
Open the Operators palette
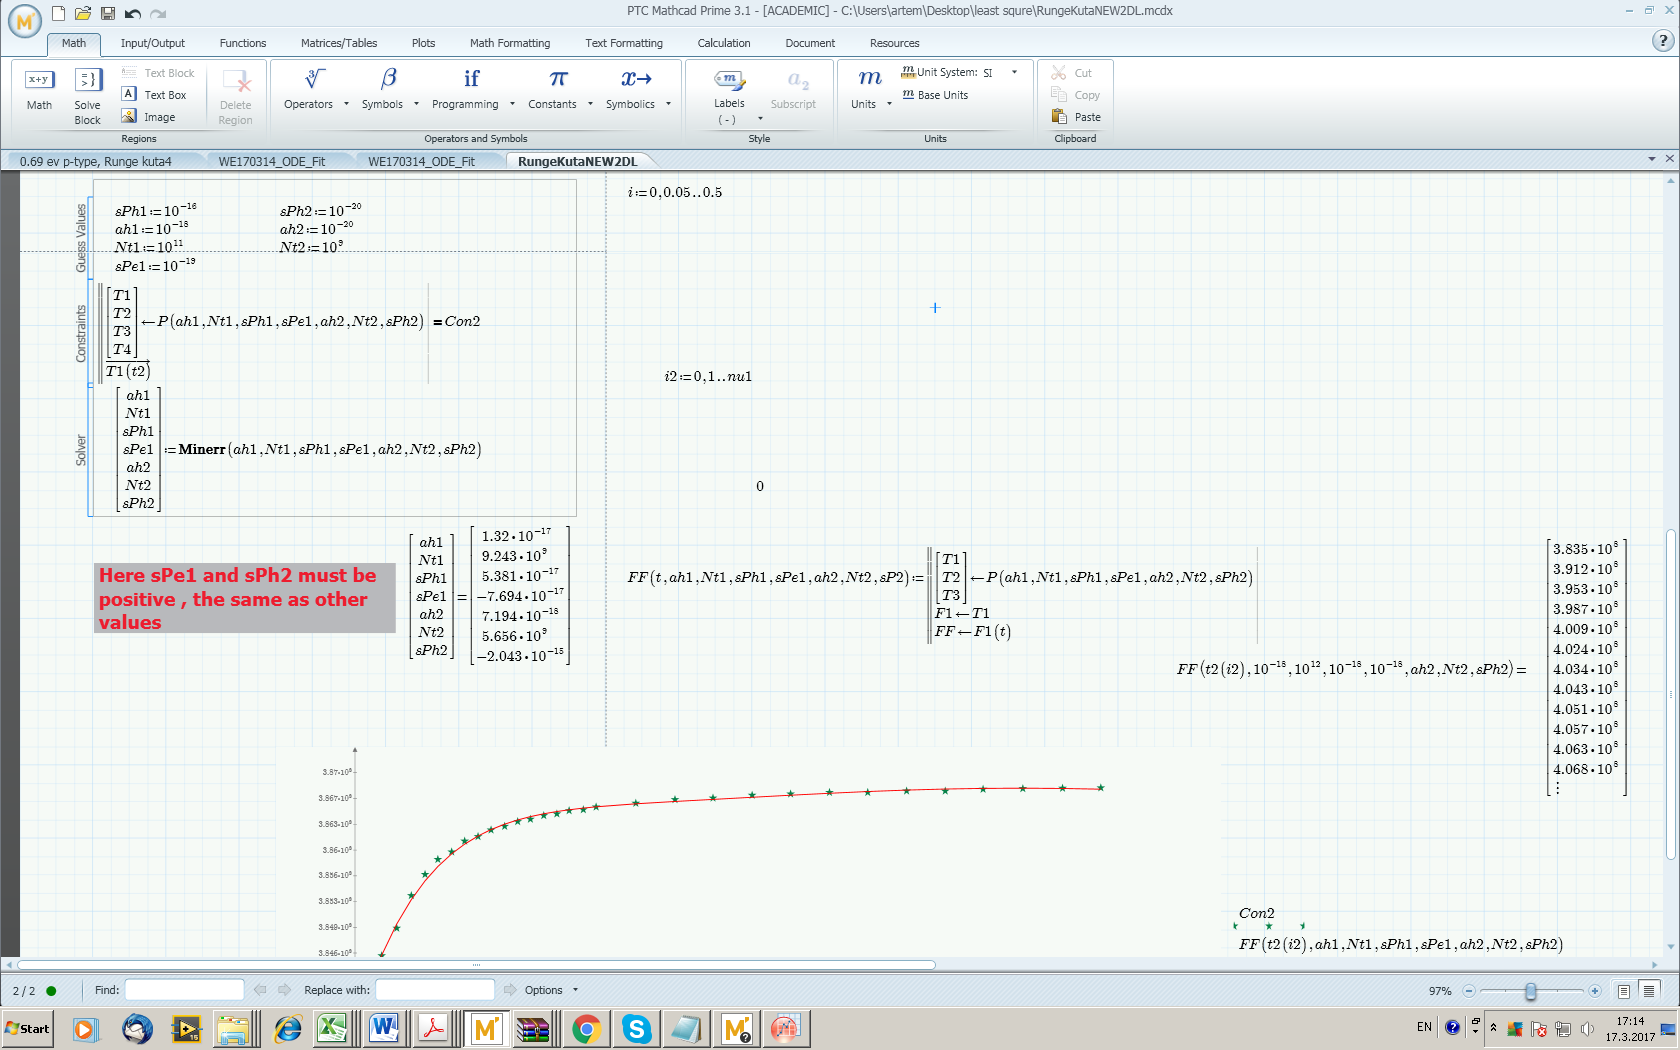click(309, 88)
